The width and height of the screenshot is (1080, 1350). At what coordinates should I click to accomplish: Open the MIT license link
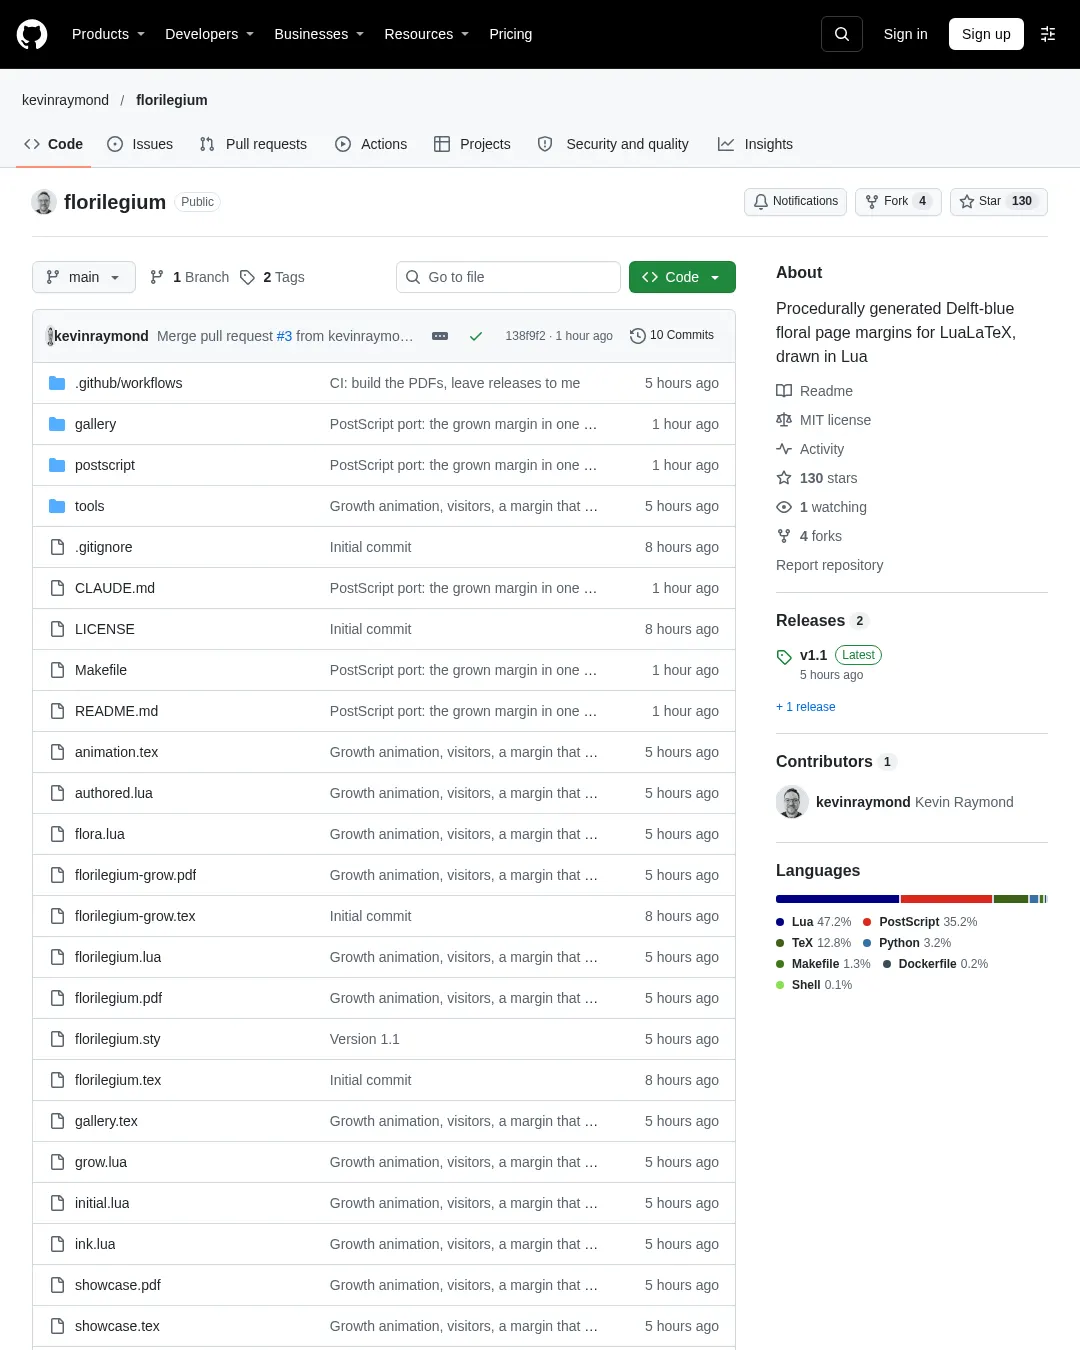[x=823, y=420]
